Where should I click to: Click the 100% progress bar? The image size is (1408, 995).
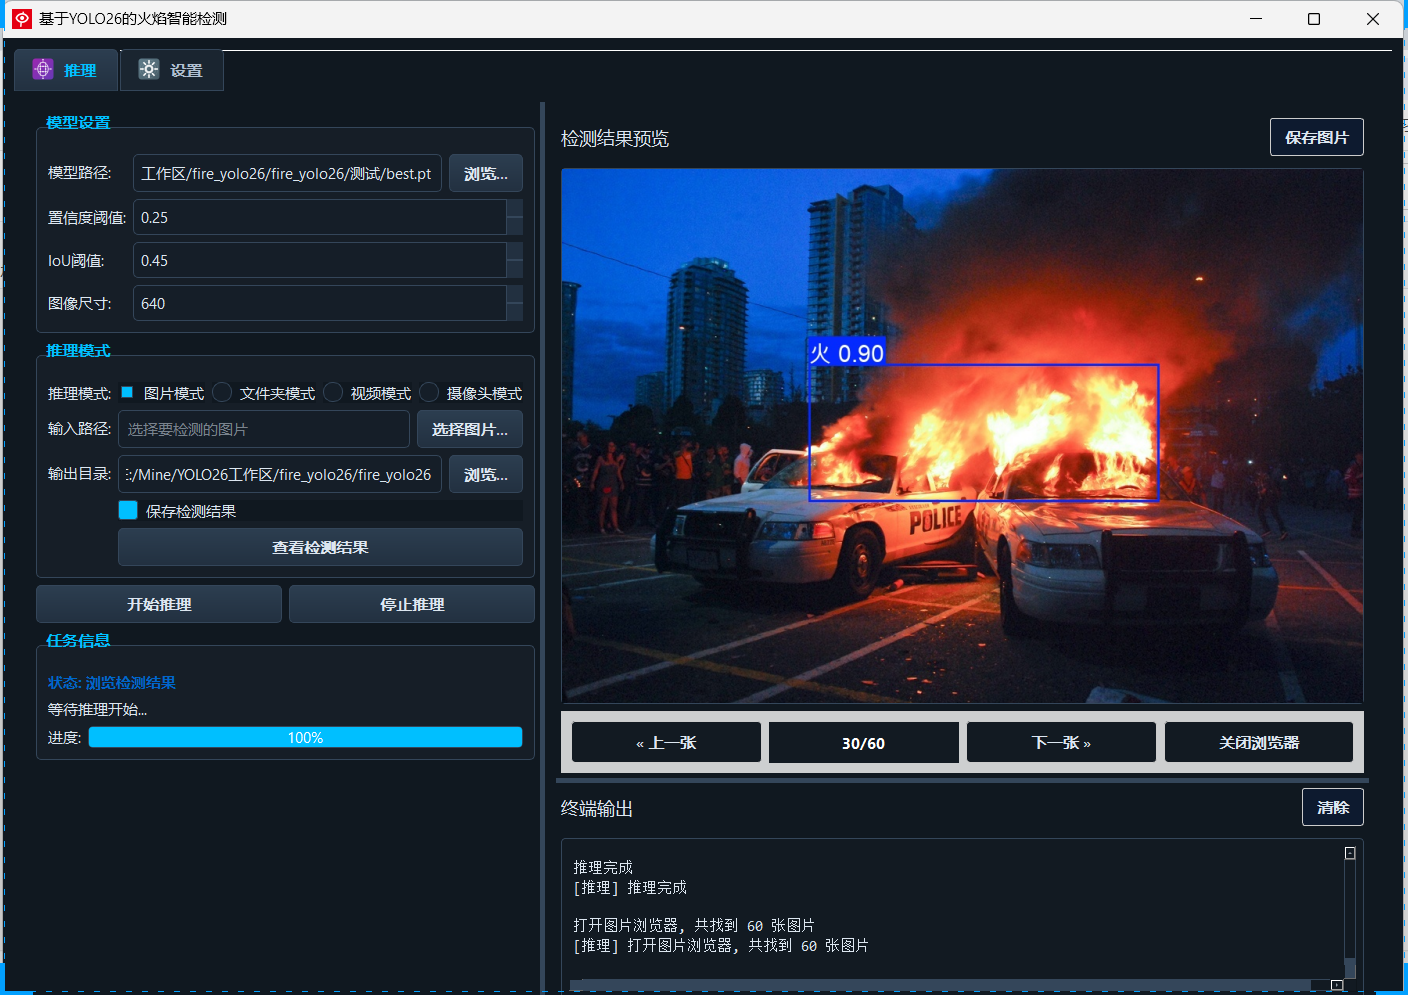(x=305, y=737)
